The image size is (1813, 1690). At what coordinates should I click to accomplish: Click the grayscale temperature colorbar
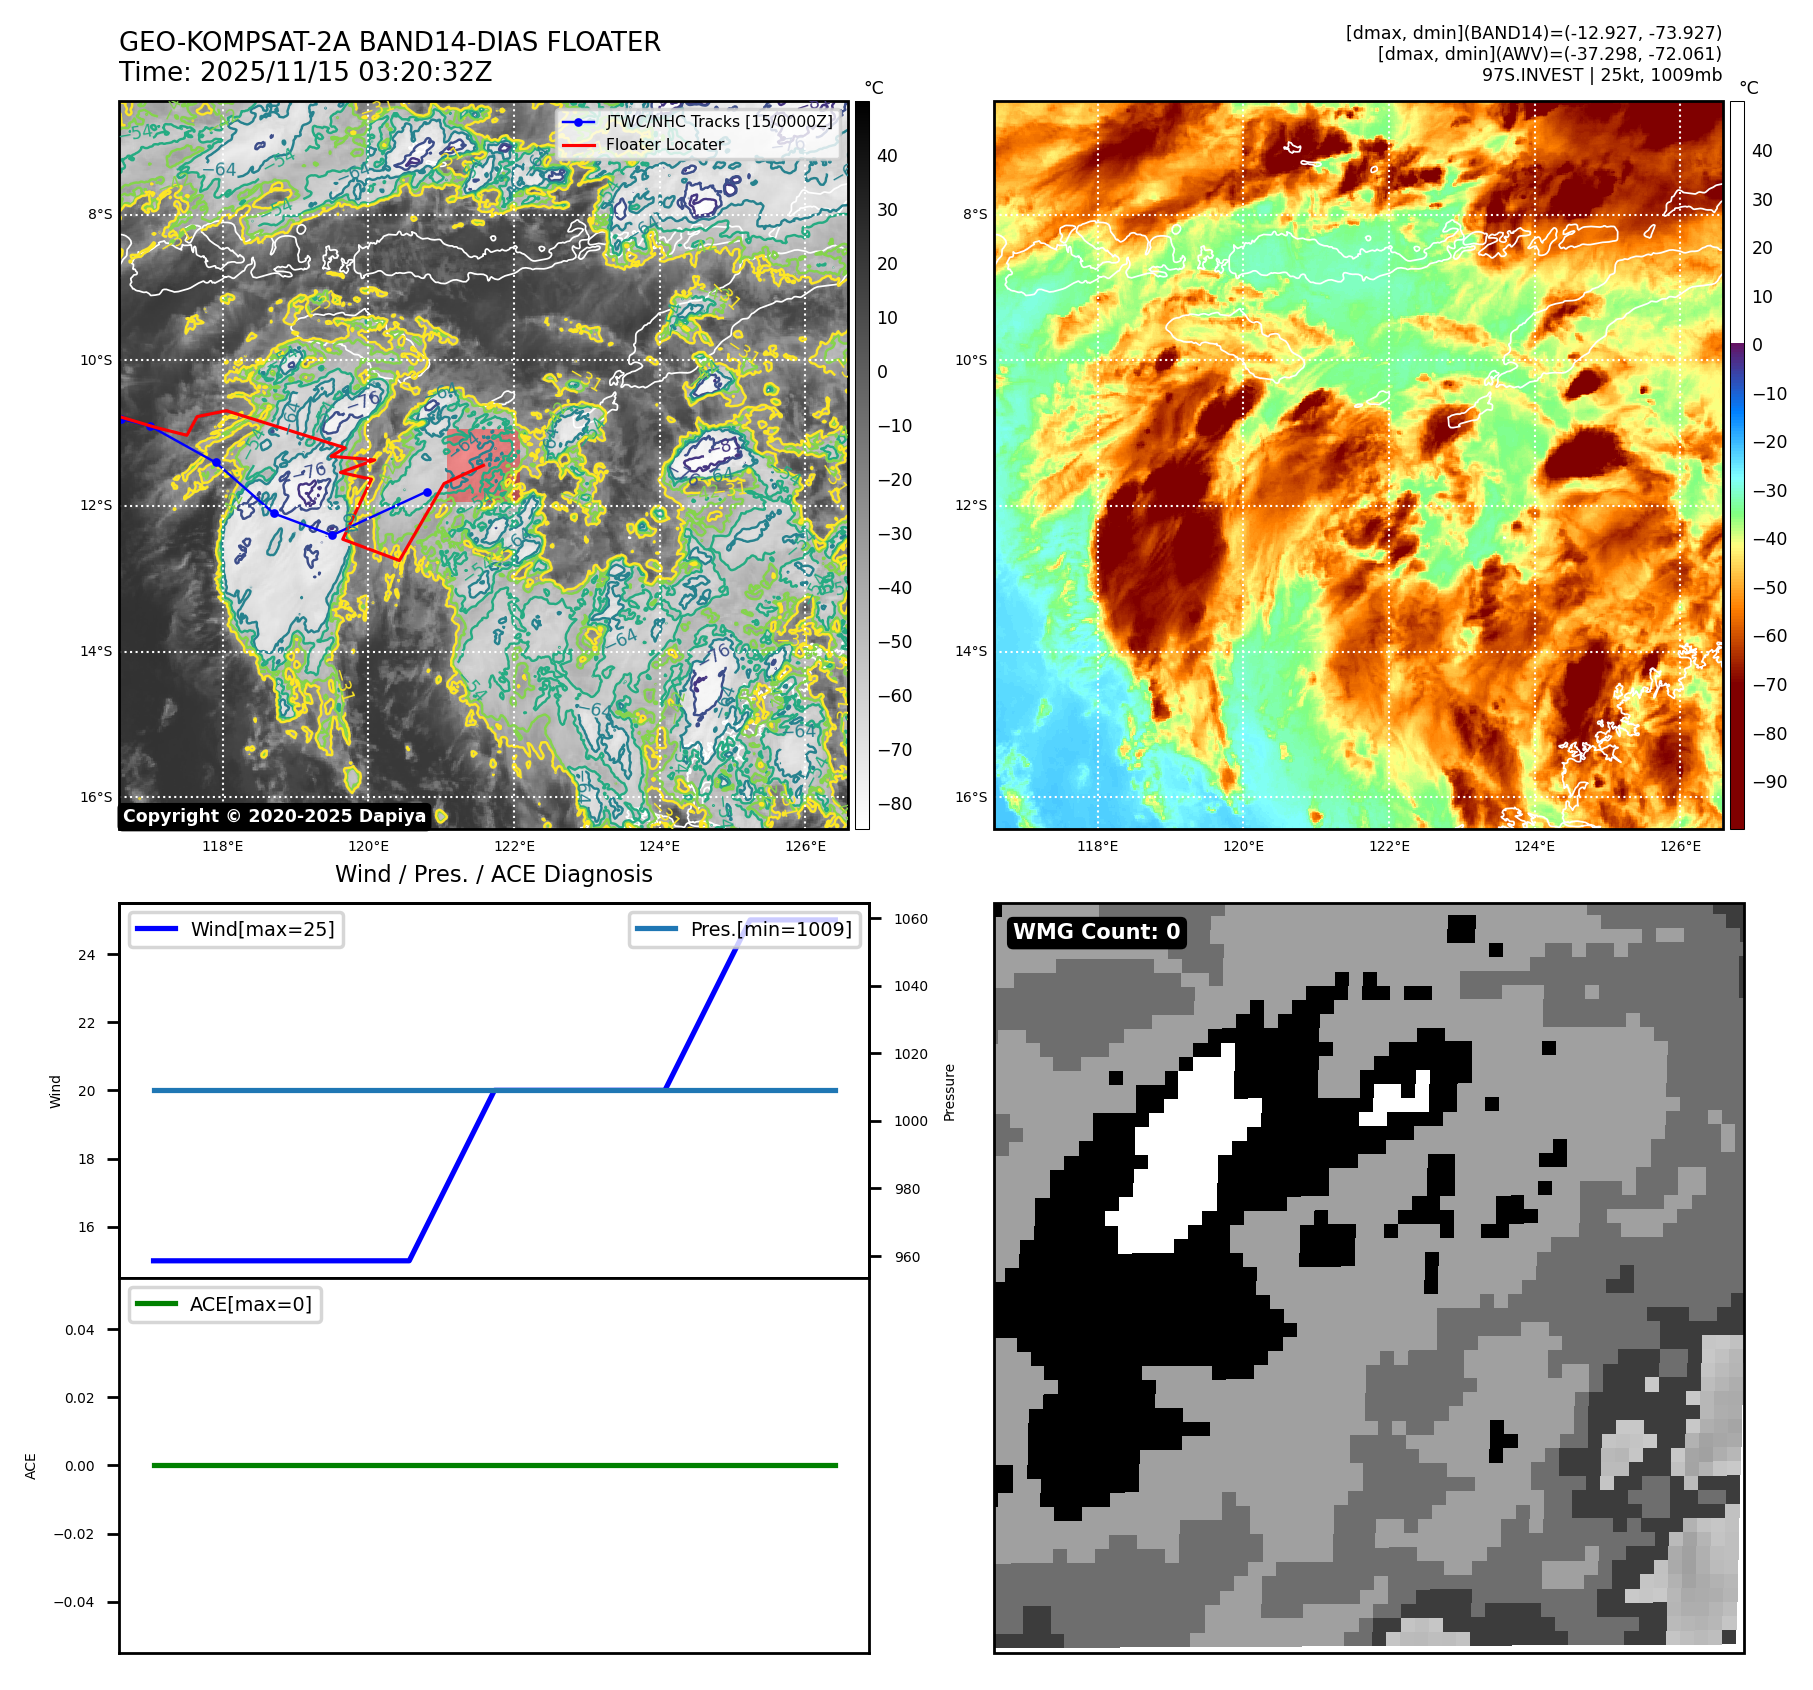(862, 465)
